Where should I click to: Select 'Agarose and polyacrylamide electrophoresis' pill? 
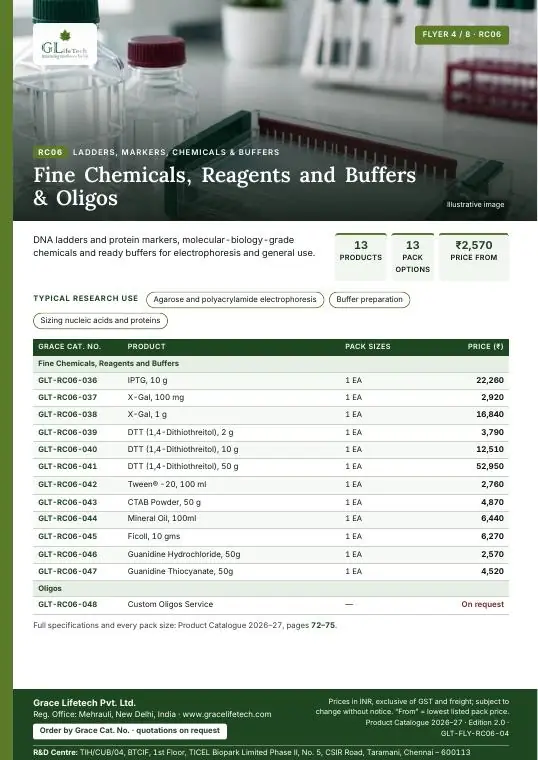coord(235,300)
